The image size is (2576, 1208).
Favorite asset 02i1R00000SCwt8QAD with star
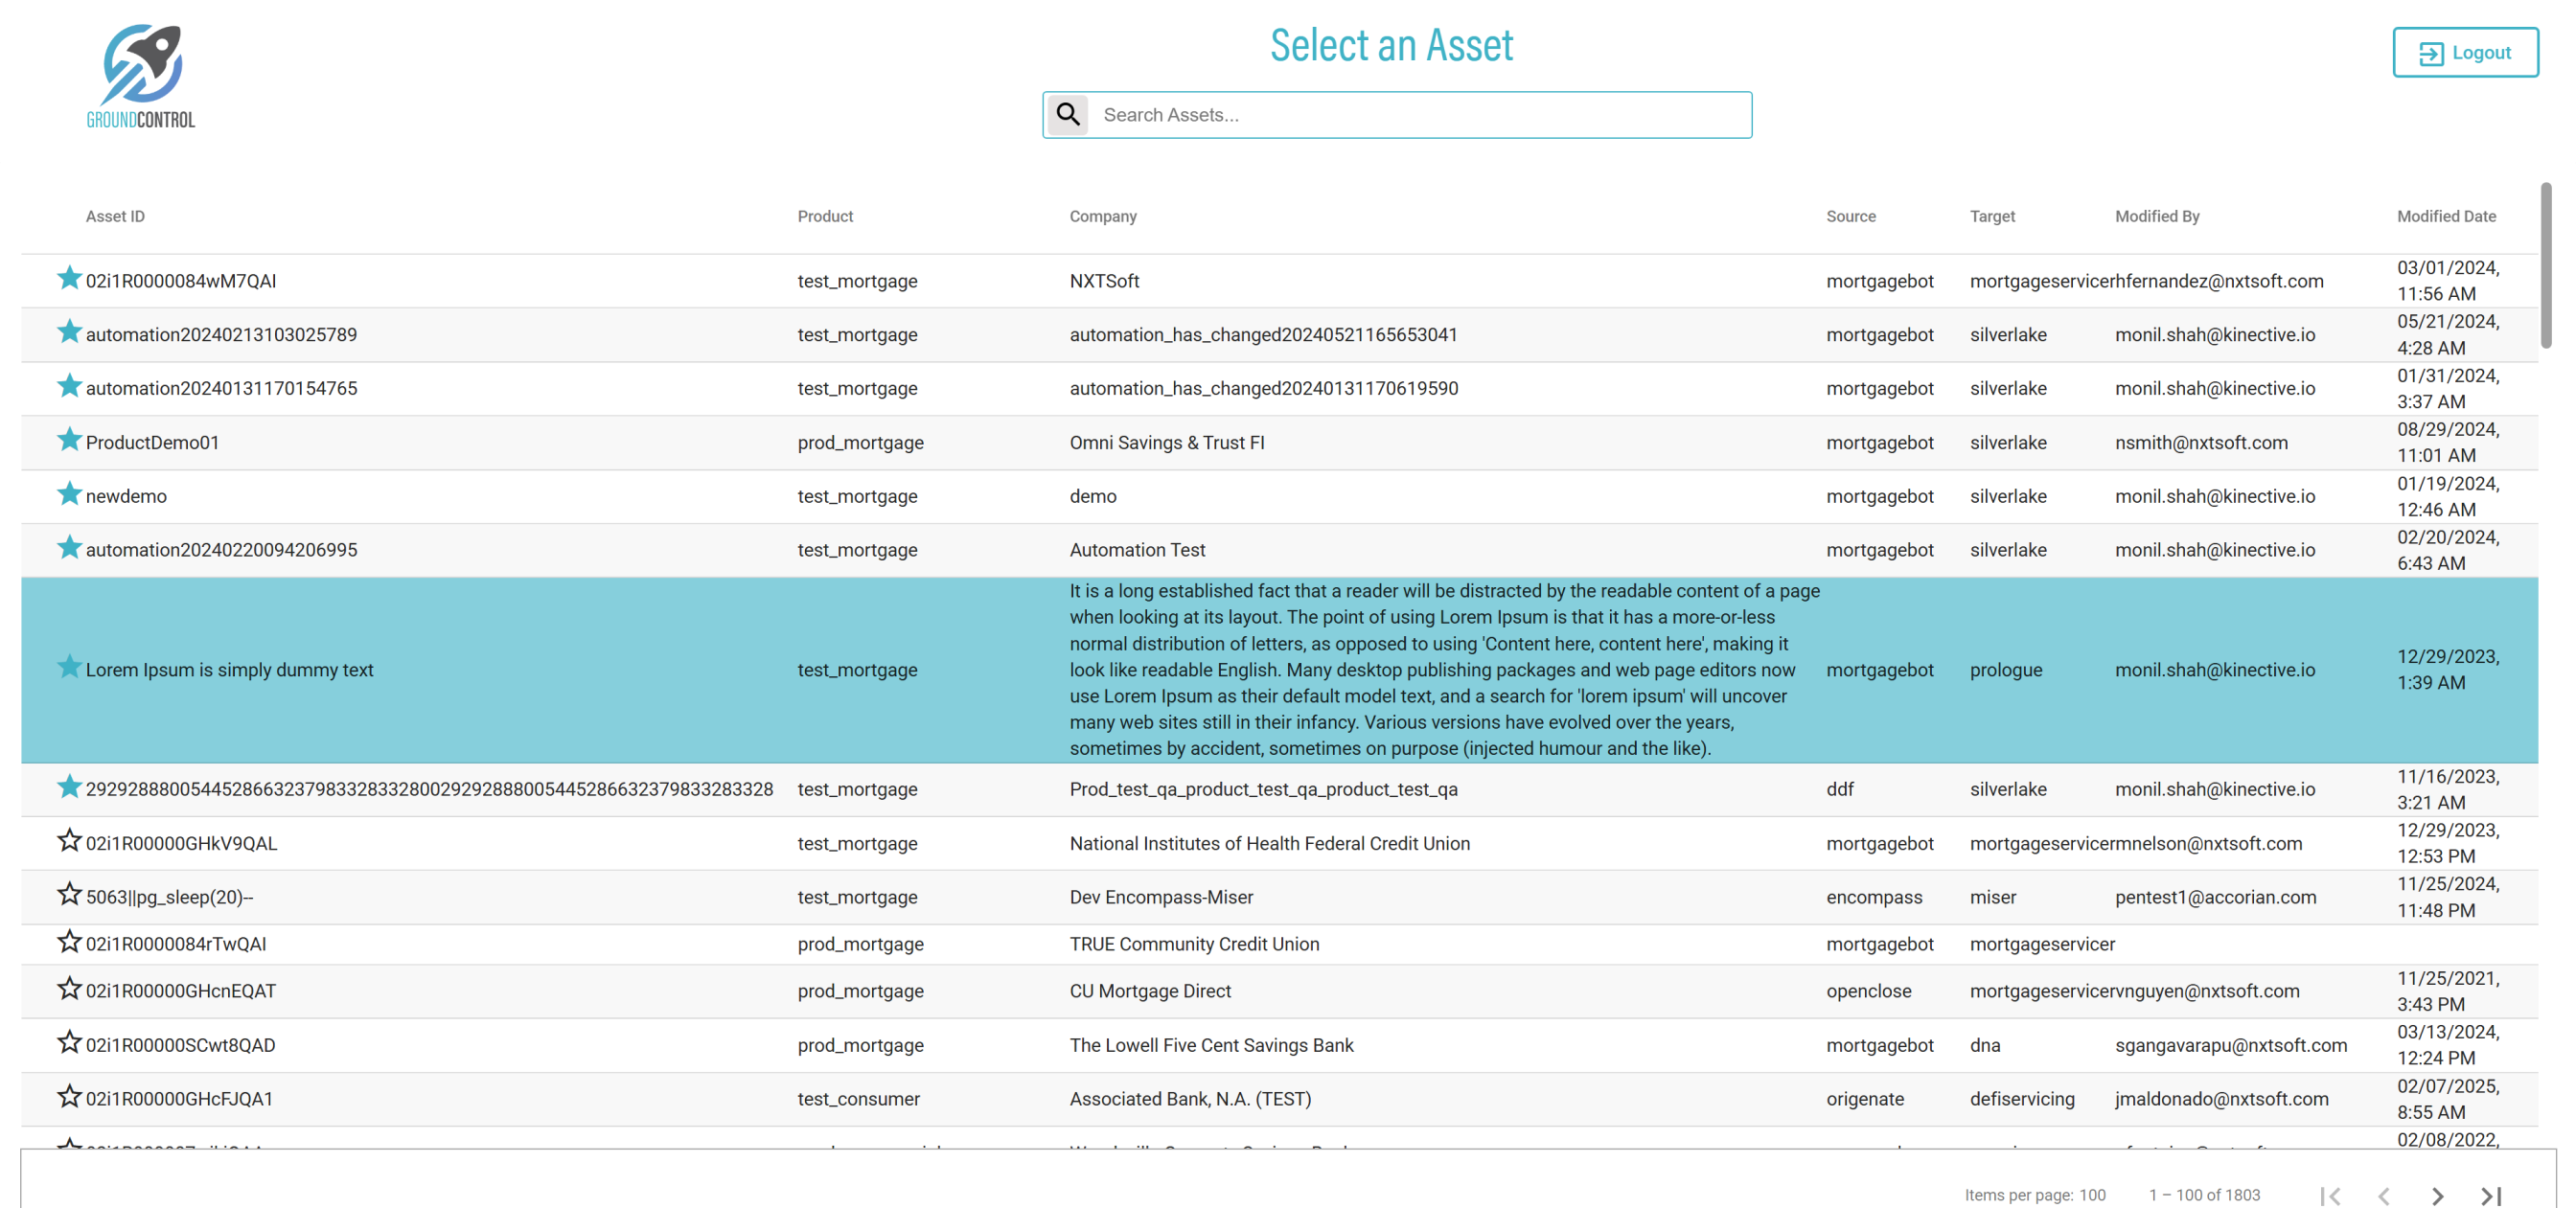click(69, 1043)
